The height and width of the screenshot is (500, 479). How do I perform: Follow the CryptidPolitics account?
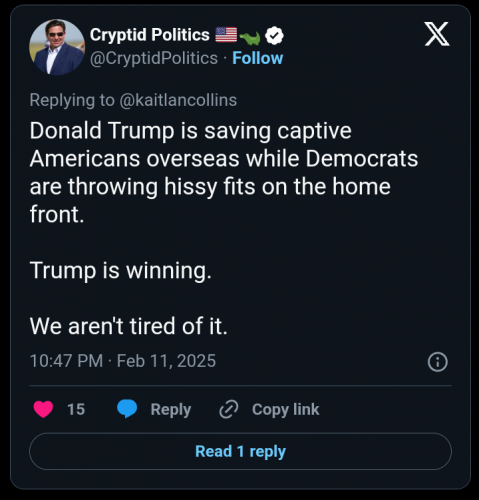point(258,58)
